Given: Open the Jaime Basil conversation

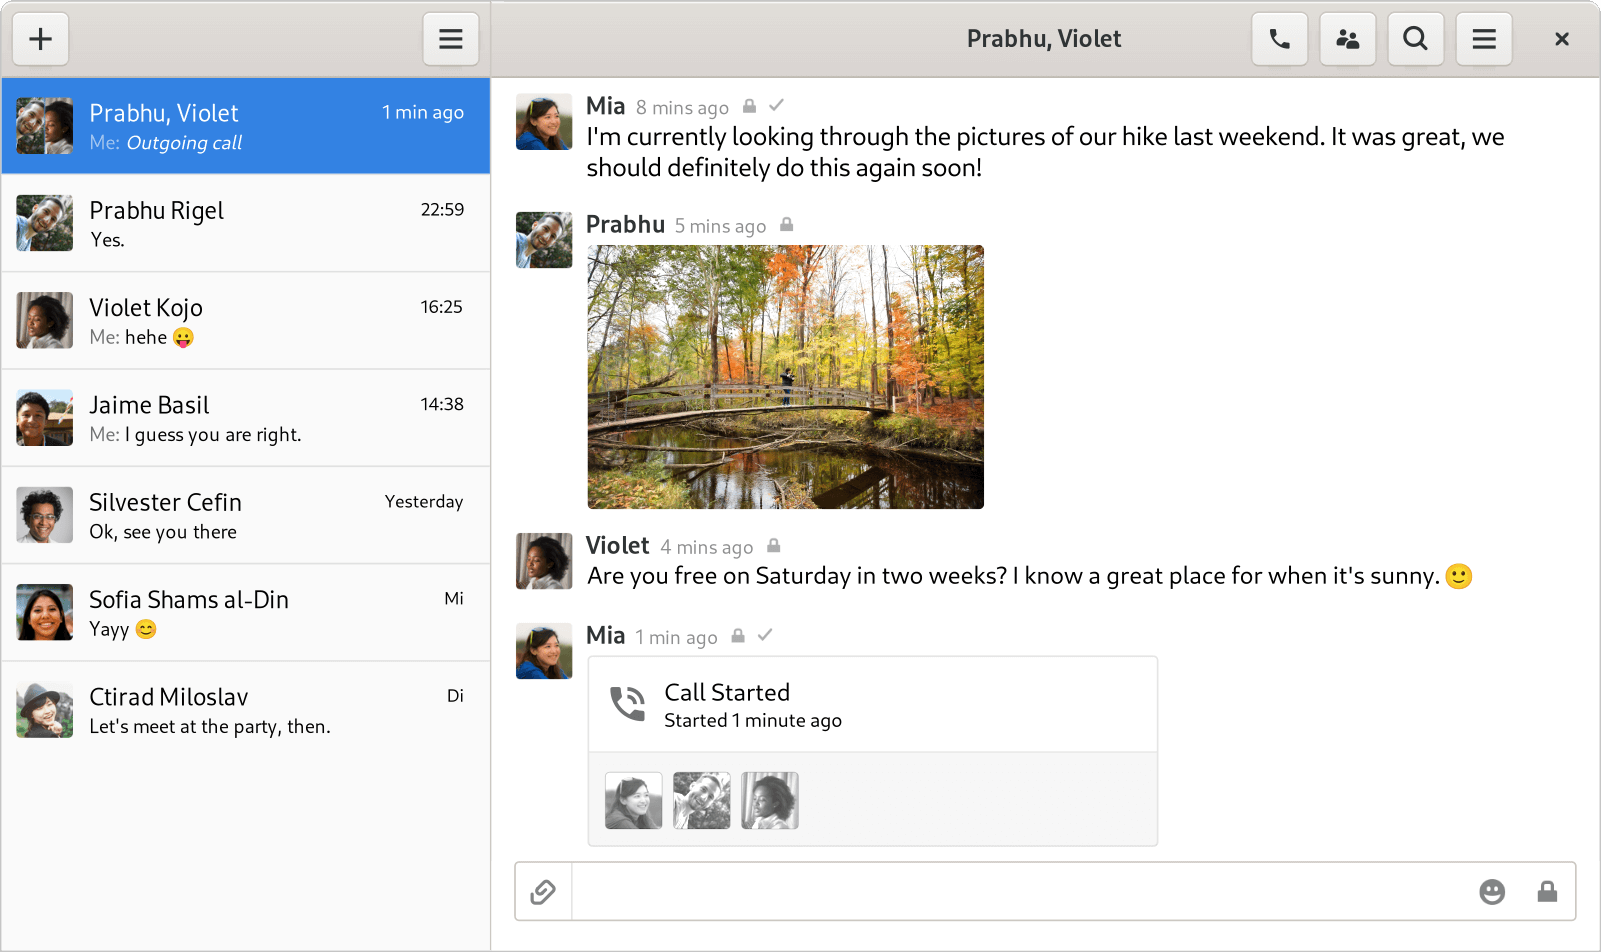Looking at the screenshot, I should (x=245, y=418).
